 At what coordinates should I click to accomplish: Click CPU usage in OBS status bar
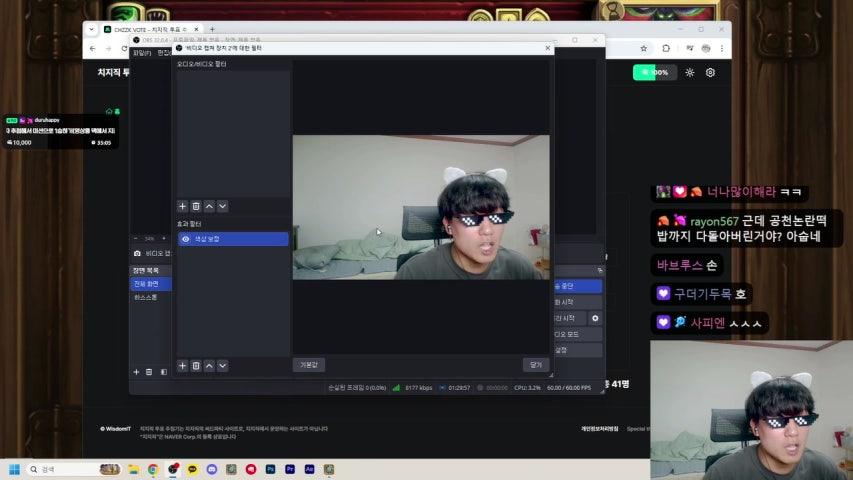pyautogui.click(x=527, y=388)
